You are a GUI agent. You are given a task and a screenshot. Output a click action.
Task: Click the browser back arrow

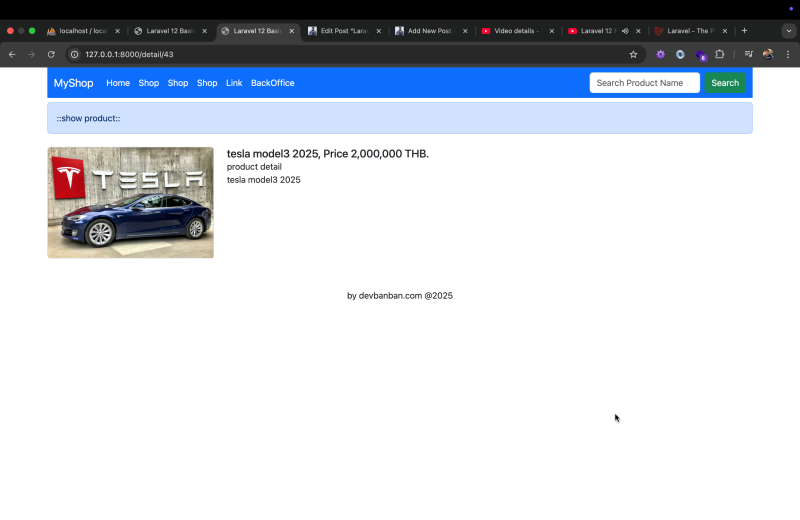(12, 54)
